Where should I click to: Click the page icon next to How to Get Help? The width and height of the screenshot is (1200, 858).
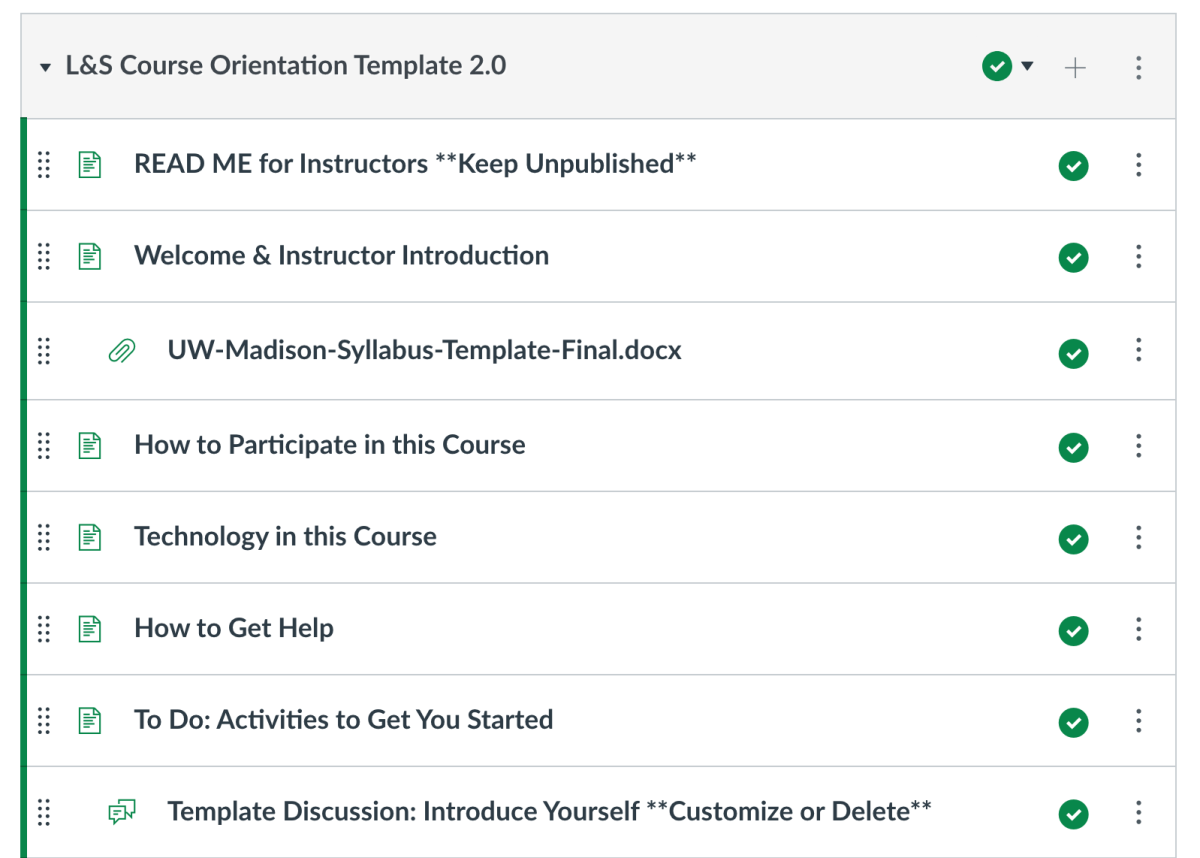[89, 630]
